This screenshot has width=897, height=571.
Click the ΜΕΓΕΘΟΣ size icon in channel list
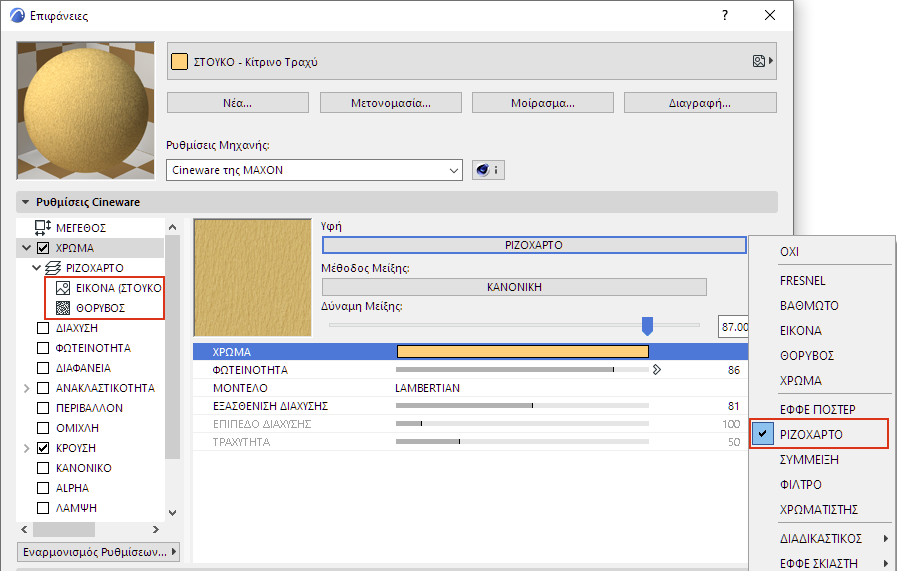click(43, 228)
